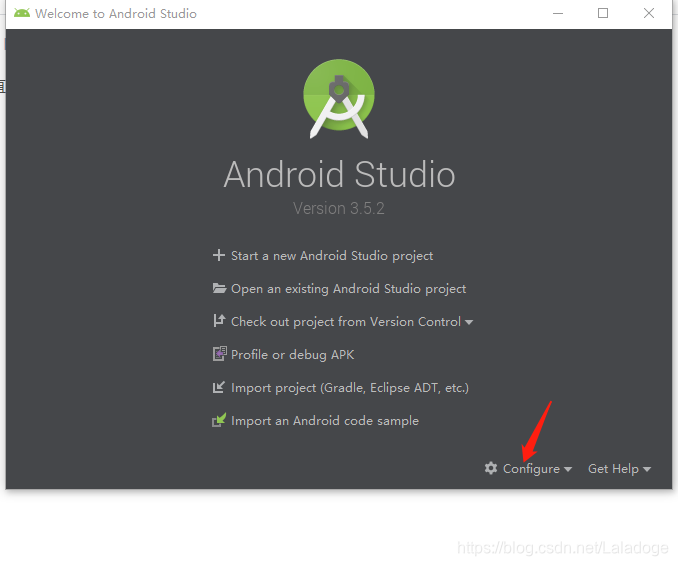Expand the Version Control dropdown arrow

coord(469,322)
